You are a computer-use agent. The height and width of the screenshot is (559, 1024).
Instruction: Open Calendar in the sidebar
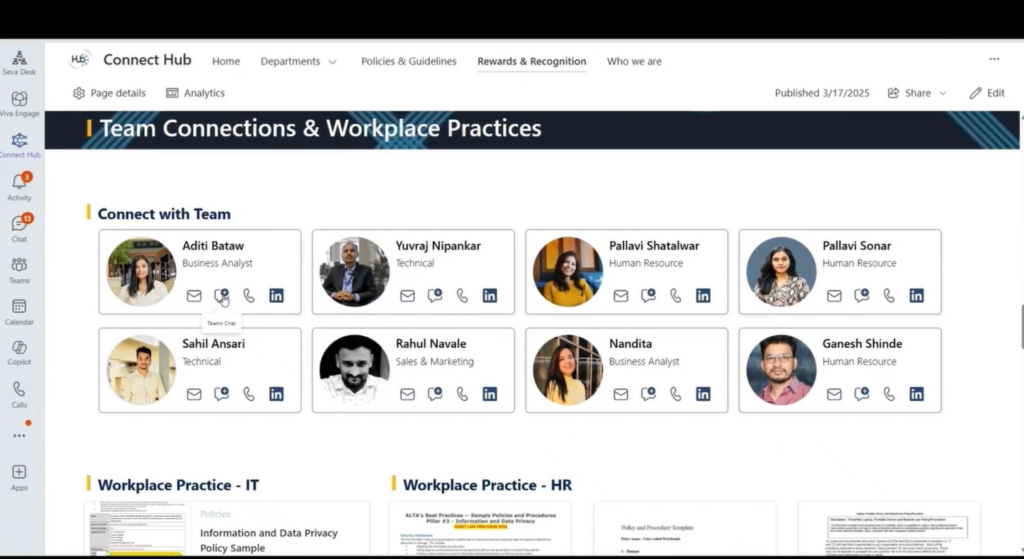(x=19, y=311)
